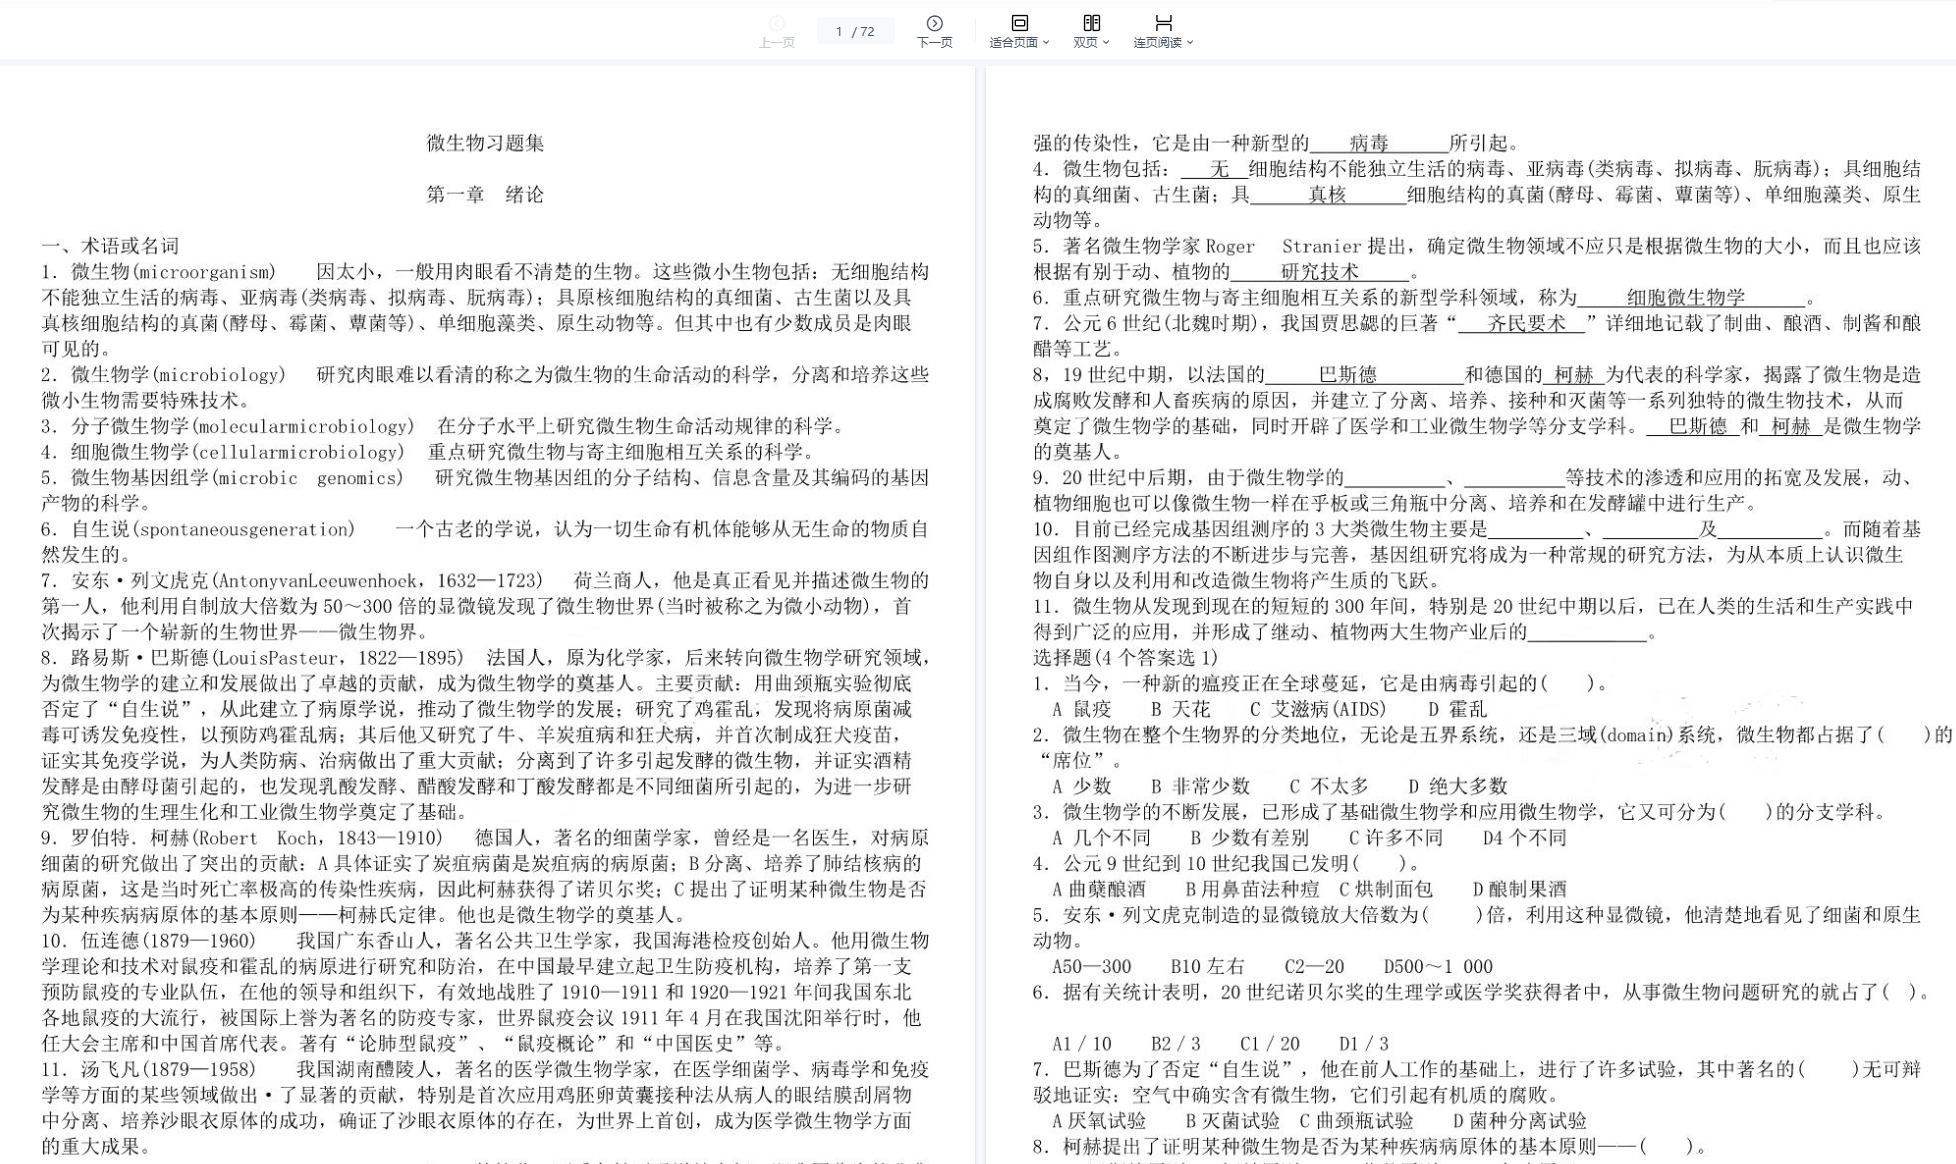The width and height of the screenshot is (1956, 1164).
Task: Click the continuous reading icon
Action: pos(1163,23)
